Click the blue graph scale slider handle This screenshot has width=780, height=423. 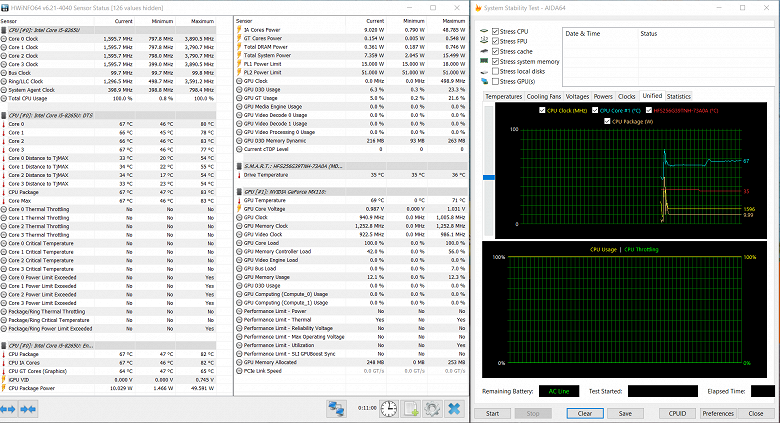coord(489,177)
